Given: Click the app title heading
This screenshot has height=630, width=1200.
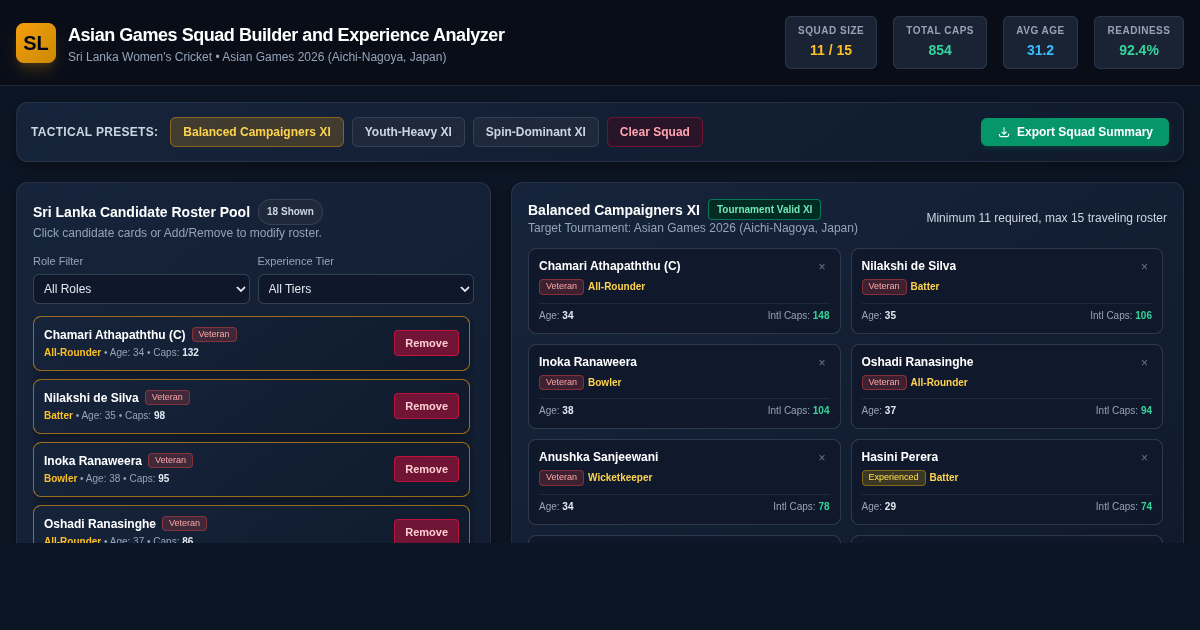Looking at the screenshot, I should coord(286,35).
